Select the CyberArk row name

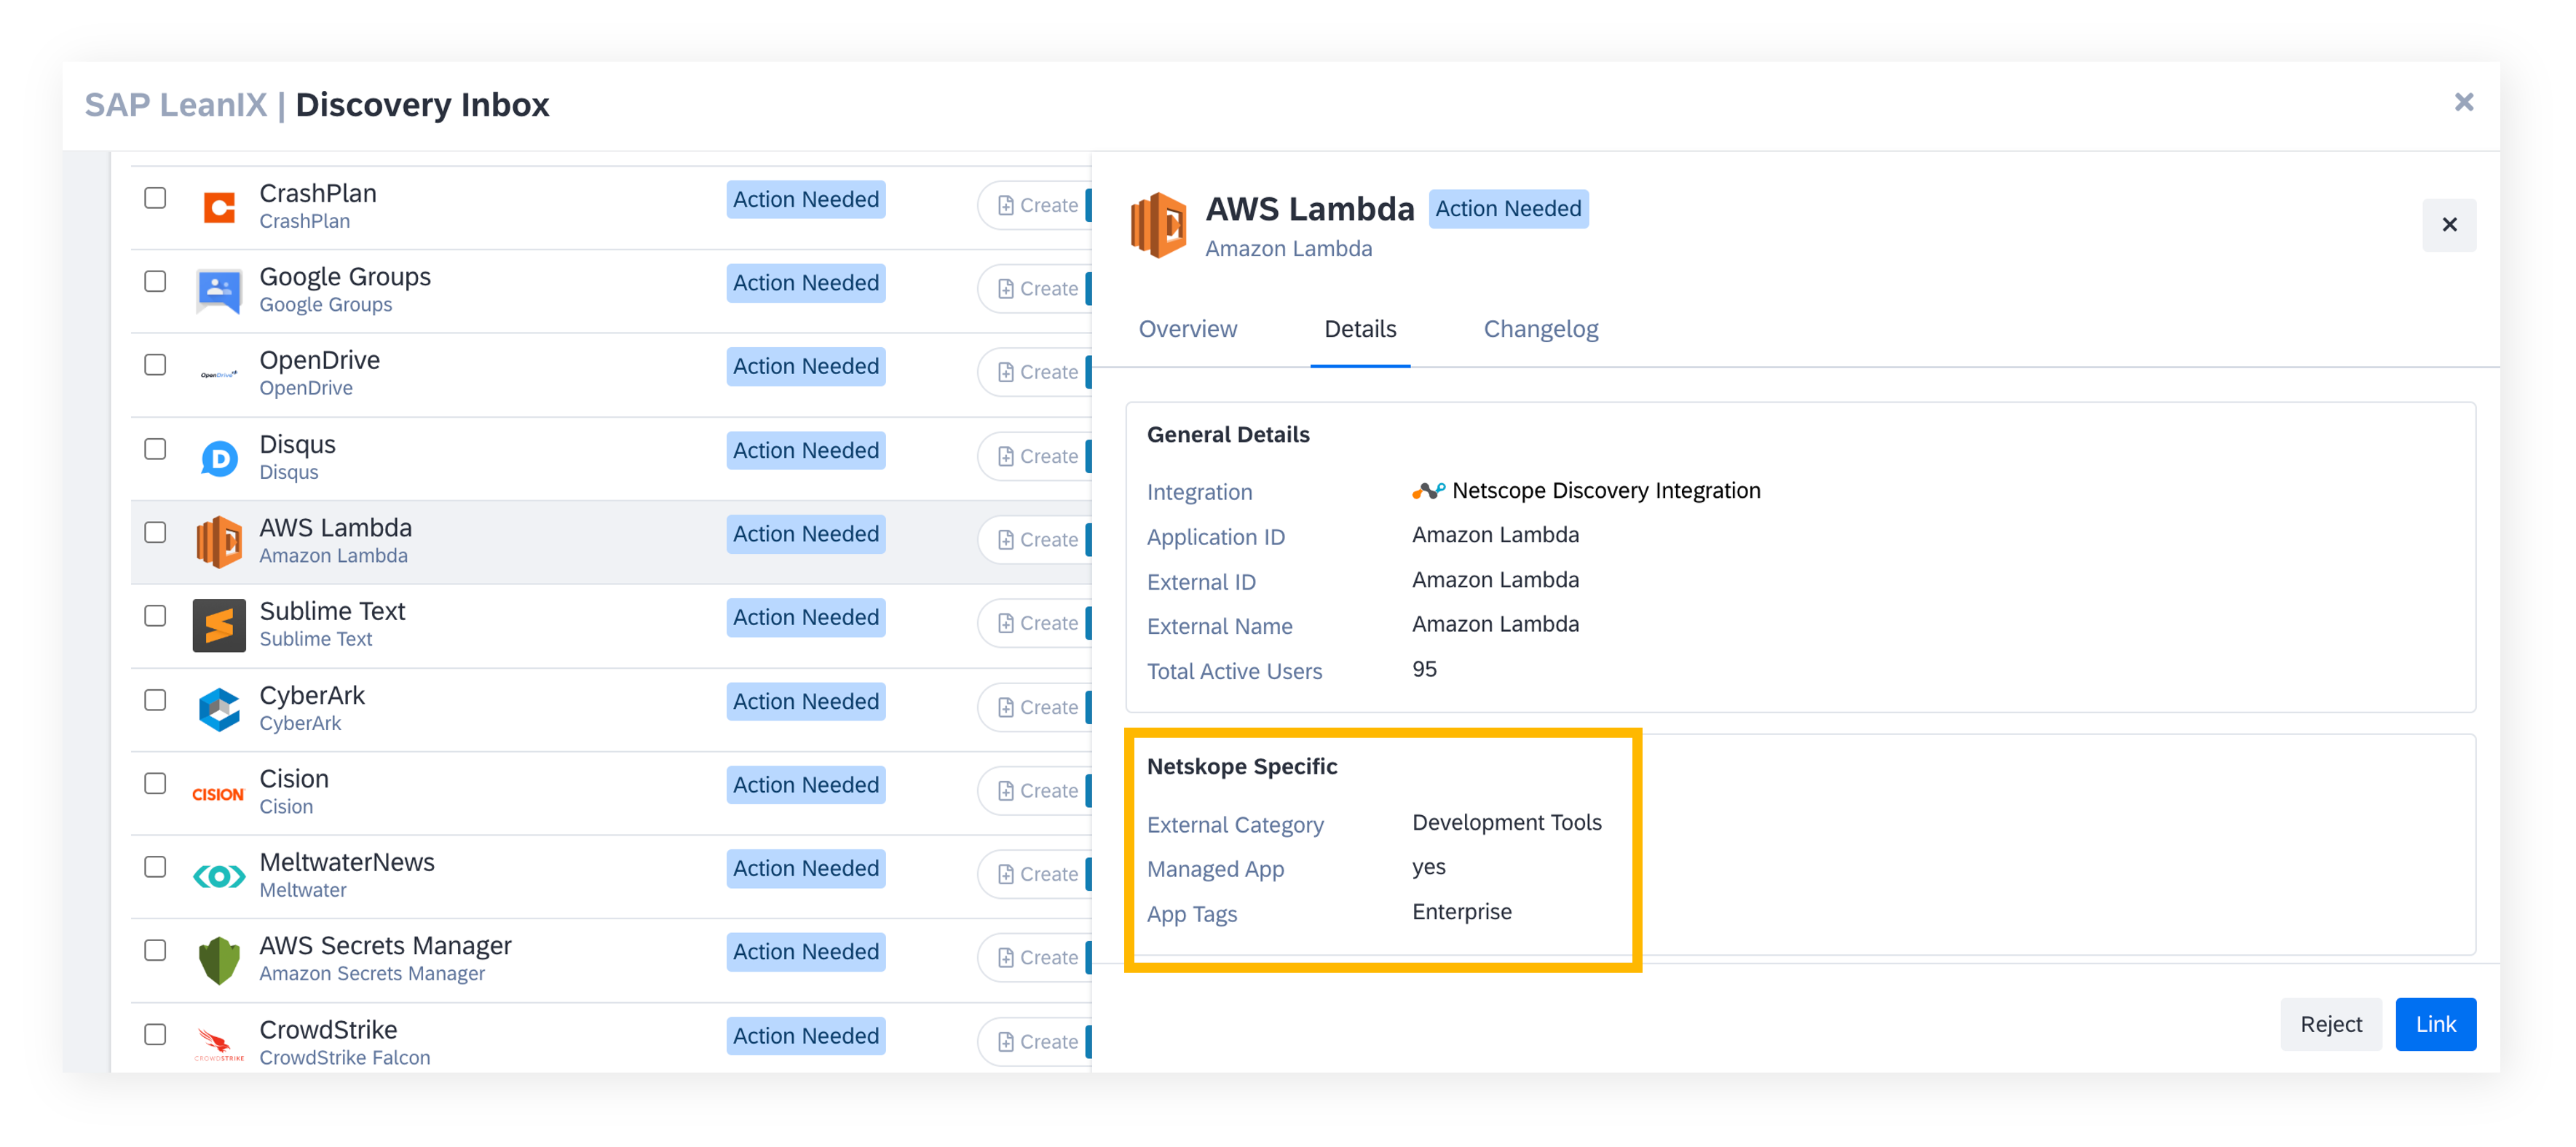312,696
